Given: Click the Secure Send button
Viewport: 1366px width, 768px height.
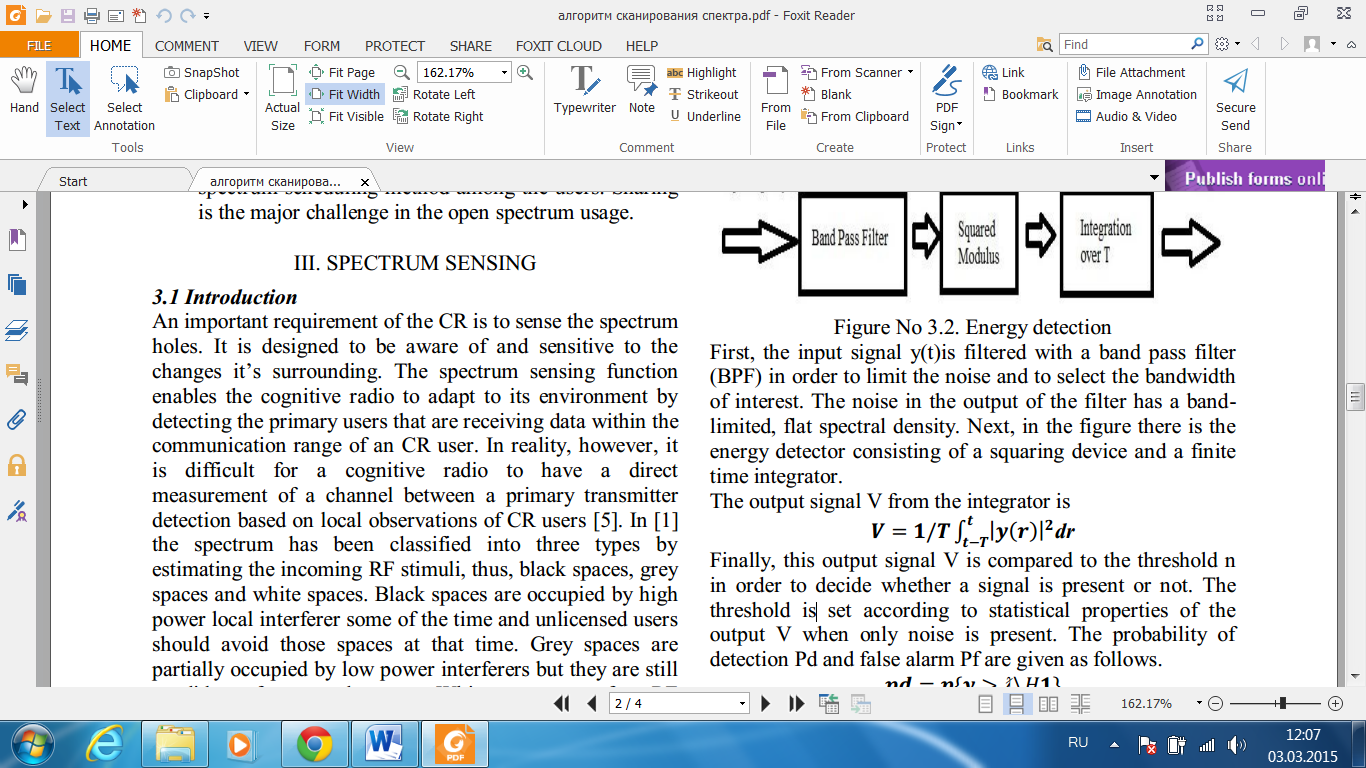Looking at the screenshot, I should coord(1236,98).
